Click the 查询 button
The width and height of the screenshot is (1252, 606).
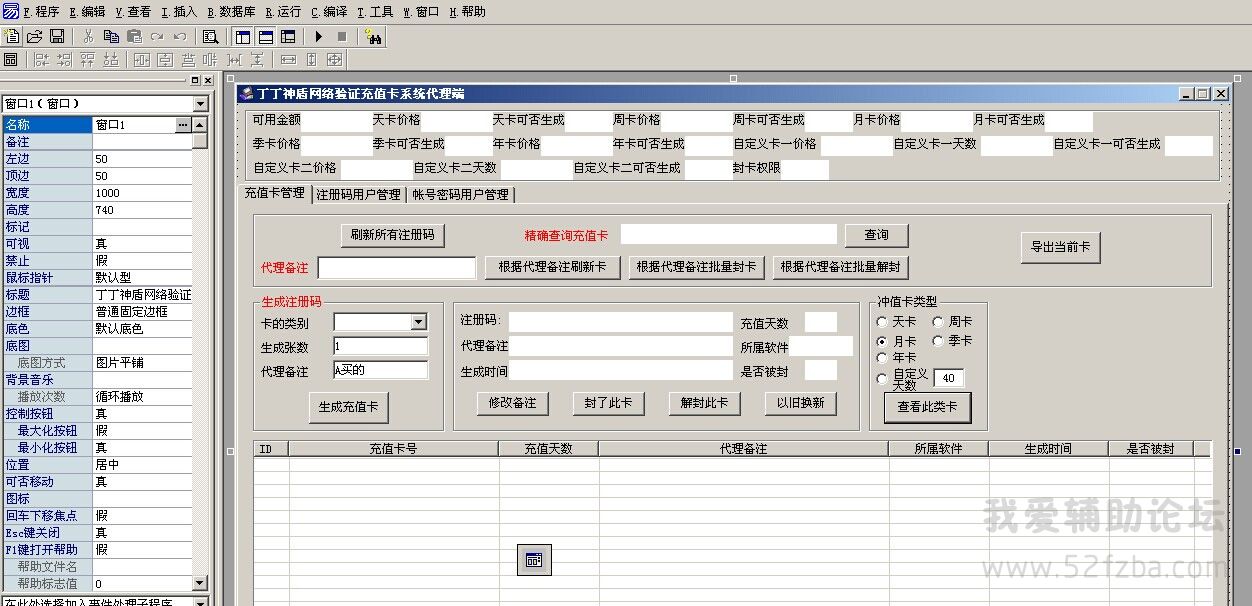pos(877,235)
